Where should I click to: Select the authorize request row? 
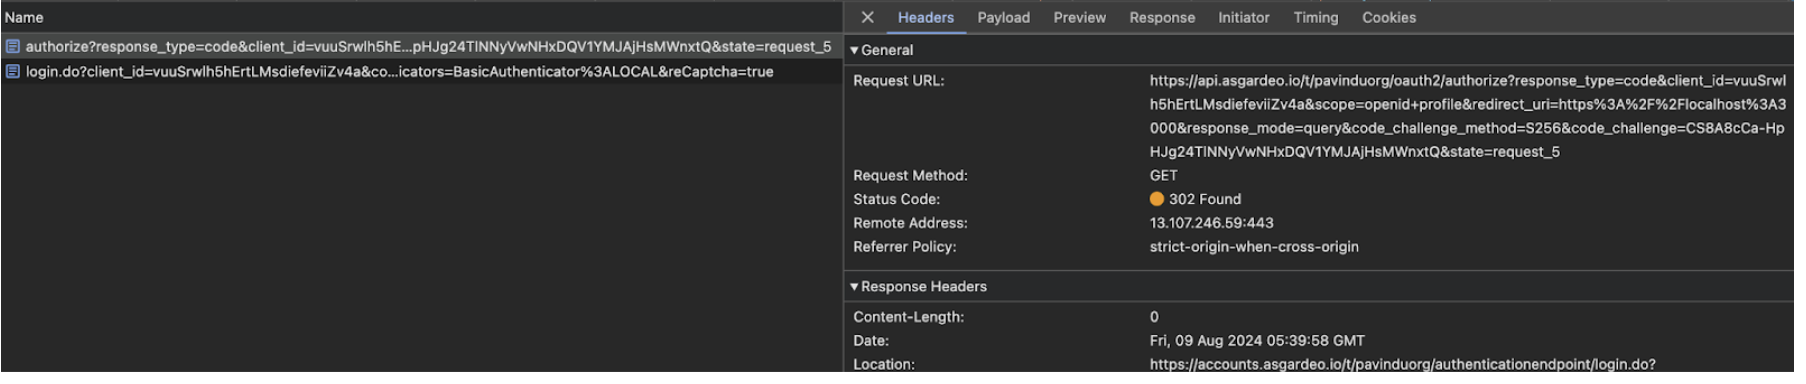click(x=421, y=46)
